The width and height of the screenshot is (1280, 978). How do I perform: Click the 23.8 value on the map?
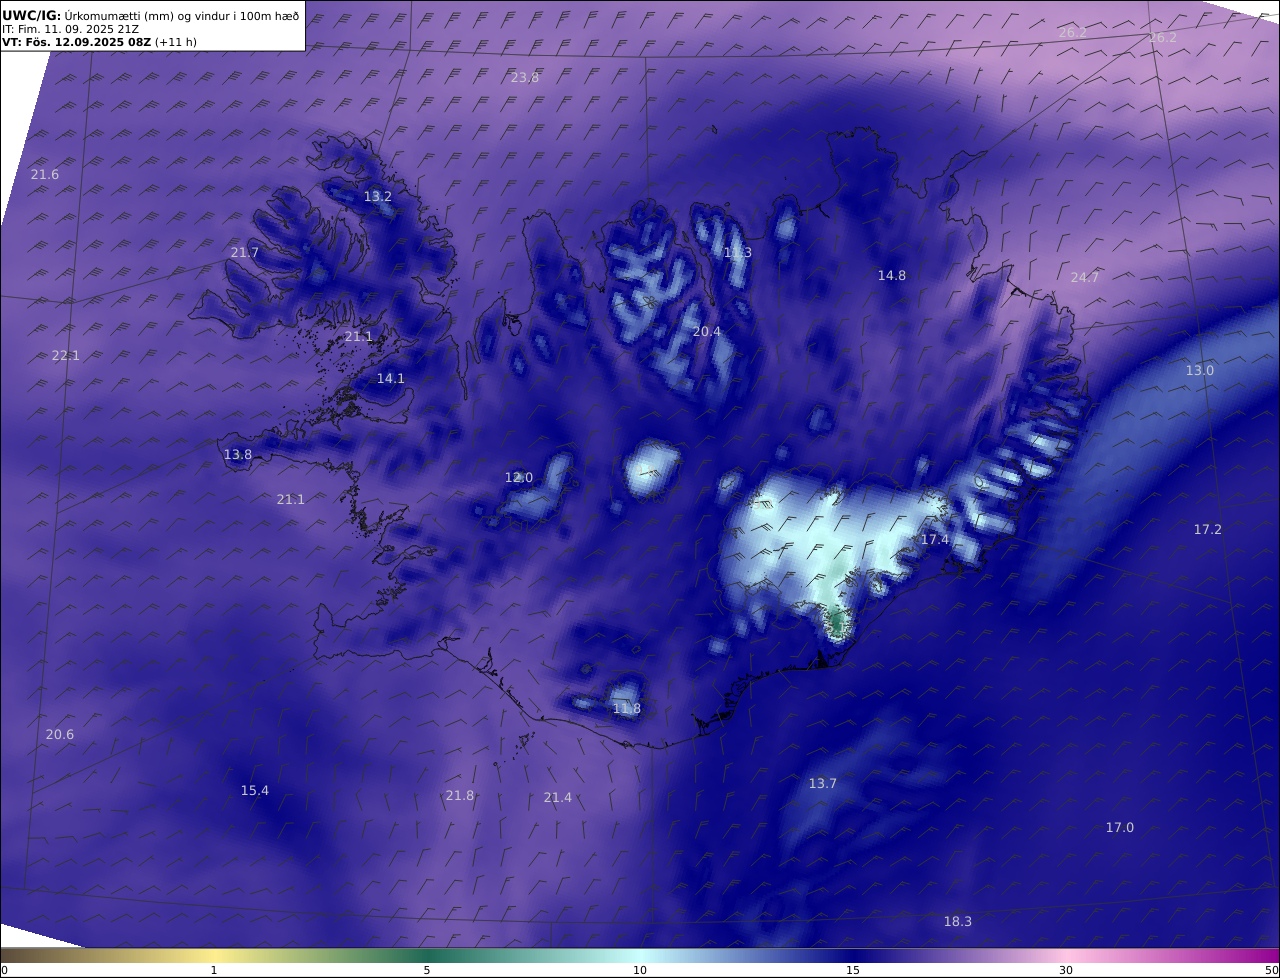[525, 78]
